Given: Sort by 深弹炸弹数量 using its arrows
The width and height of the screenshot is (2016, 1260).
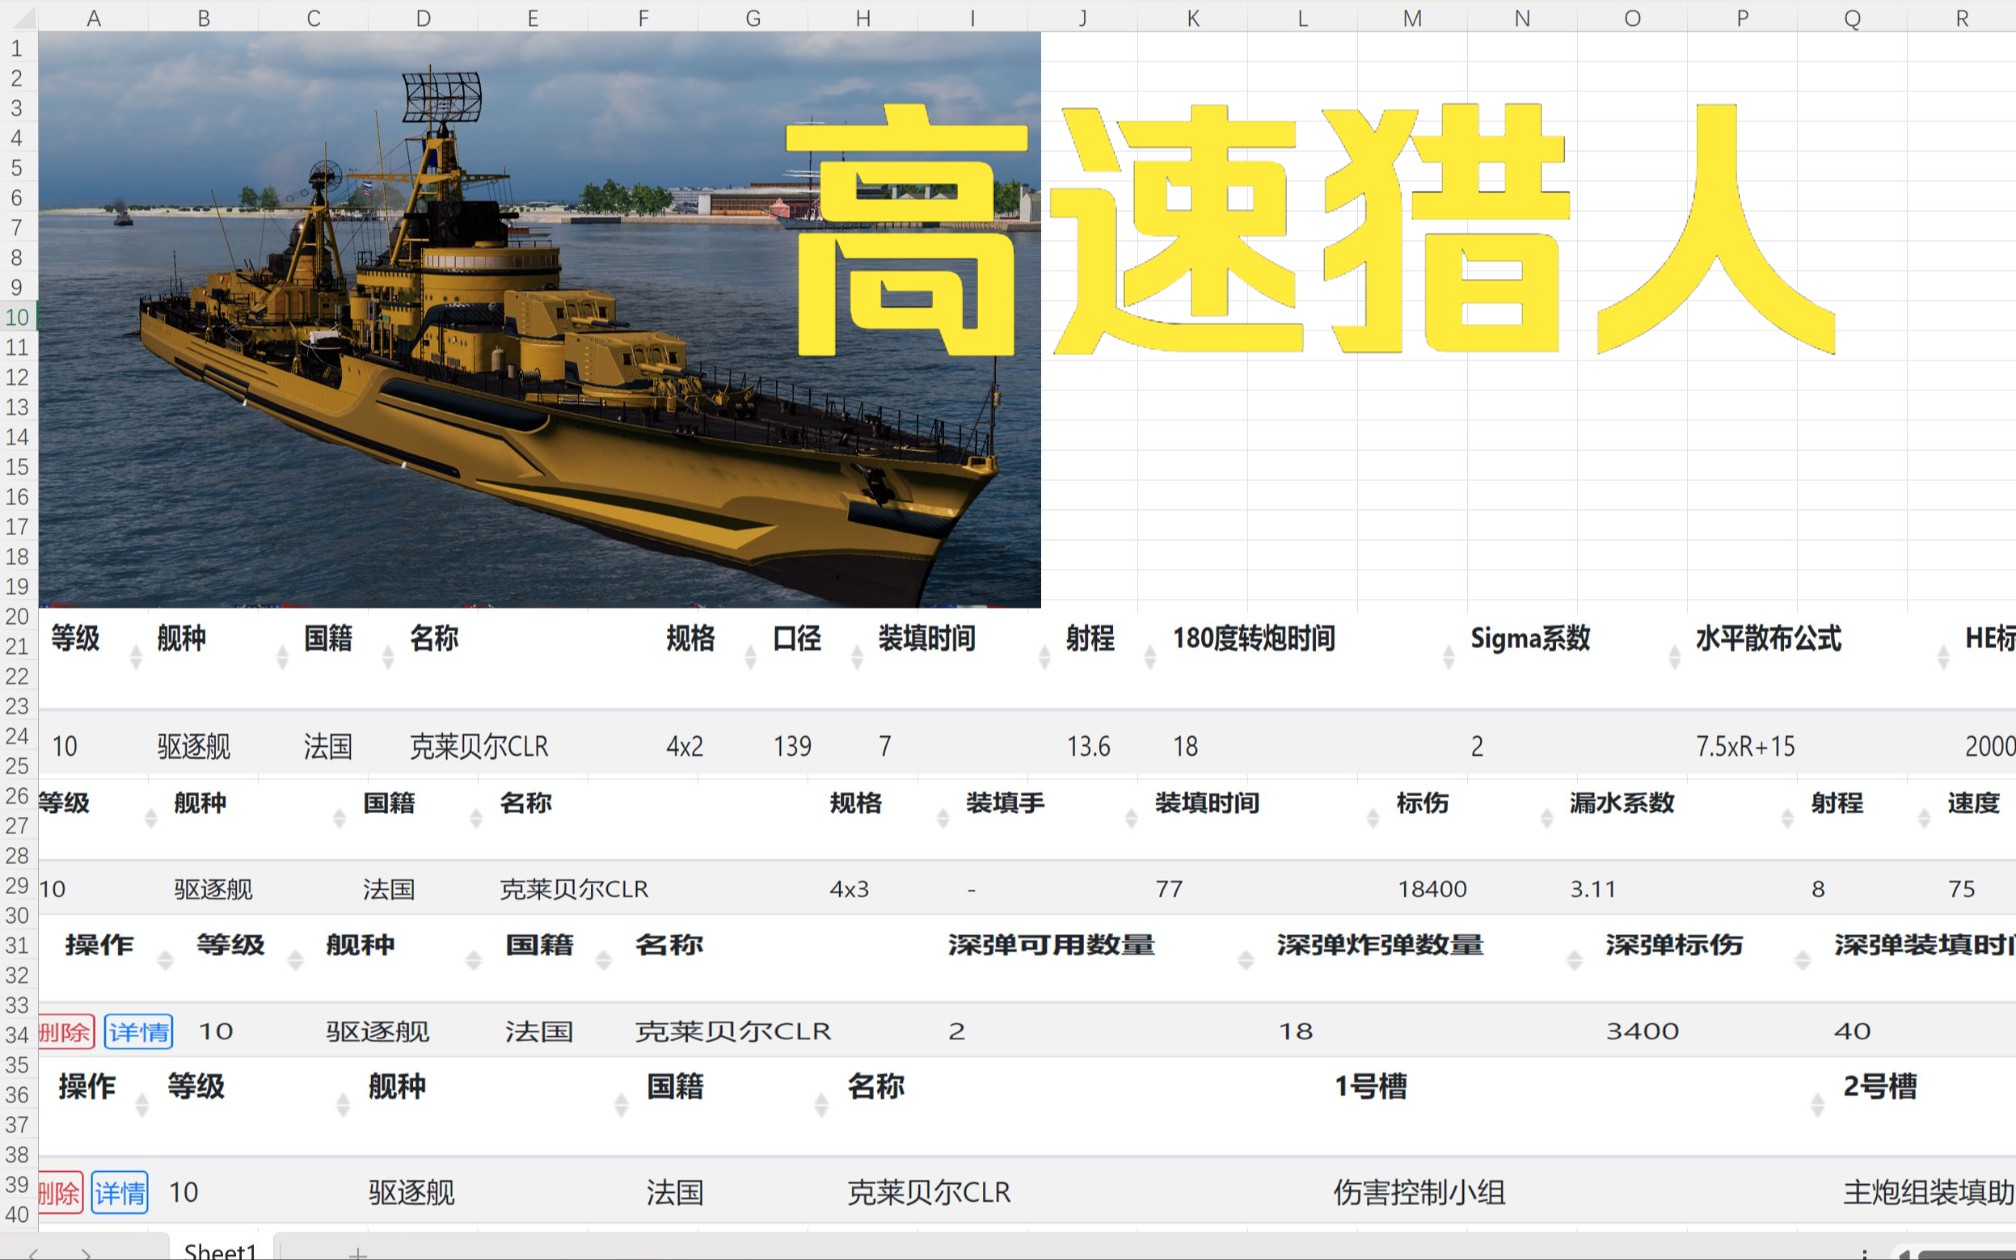Looking at the screenshot, I should pyautogui.click(x=1574, y=960).
